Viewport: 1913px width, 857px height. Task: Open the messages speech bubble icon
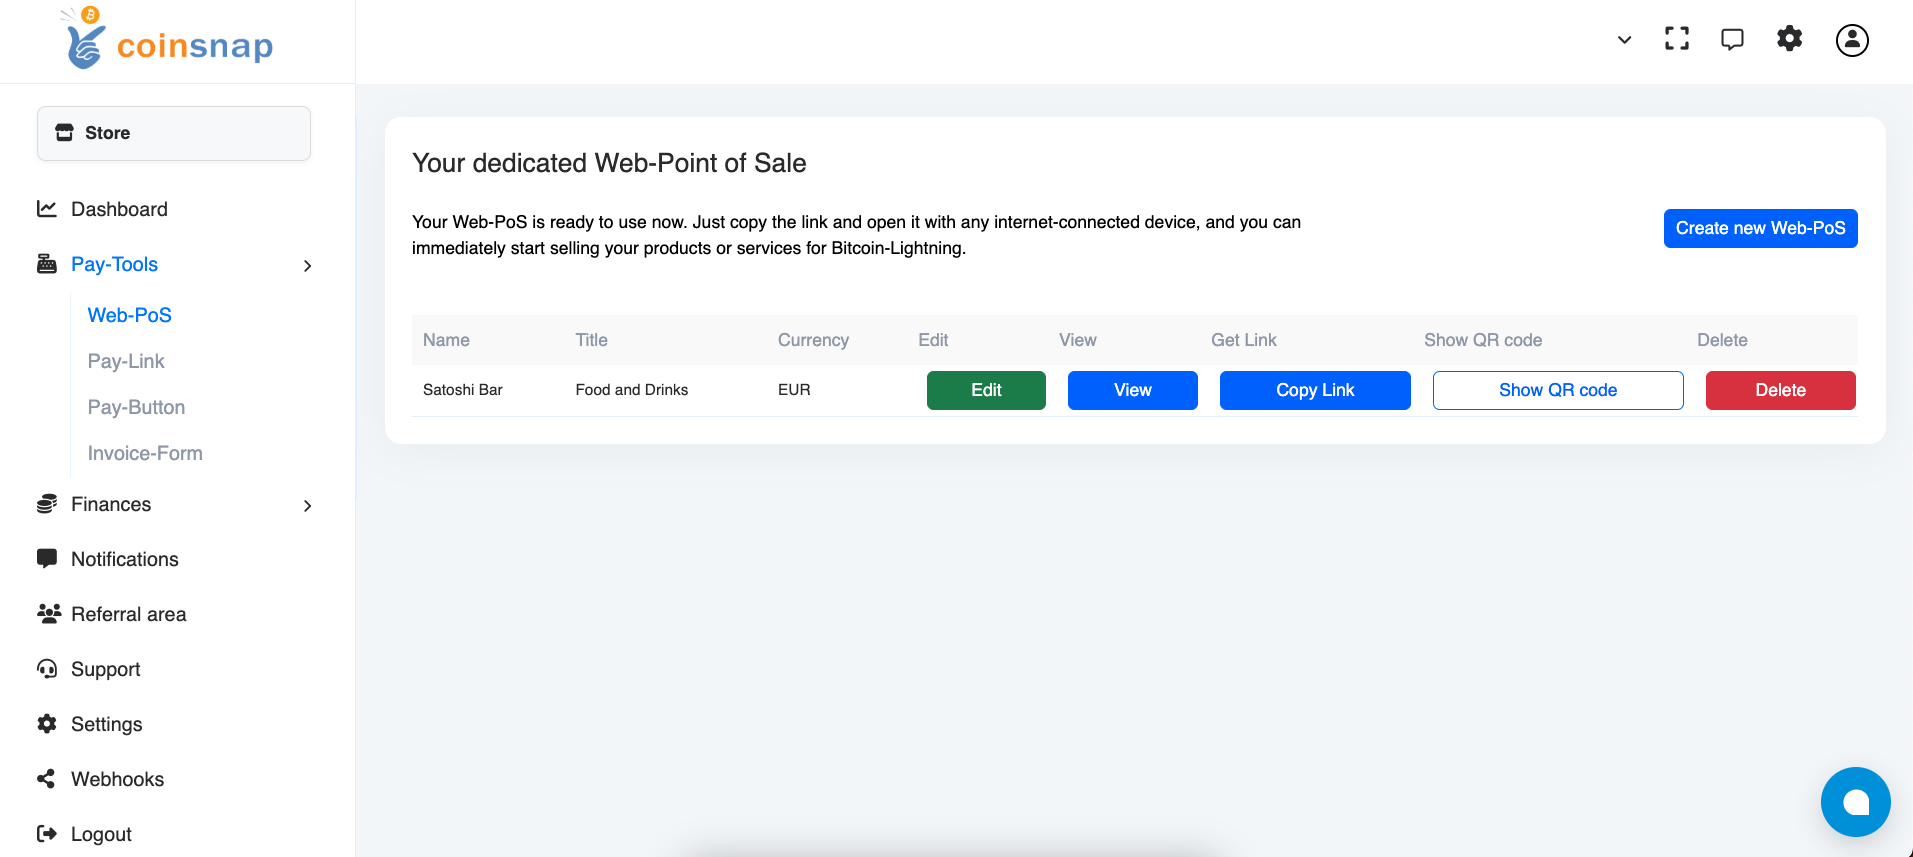1732,39
